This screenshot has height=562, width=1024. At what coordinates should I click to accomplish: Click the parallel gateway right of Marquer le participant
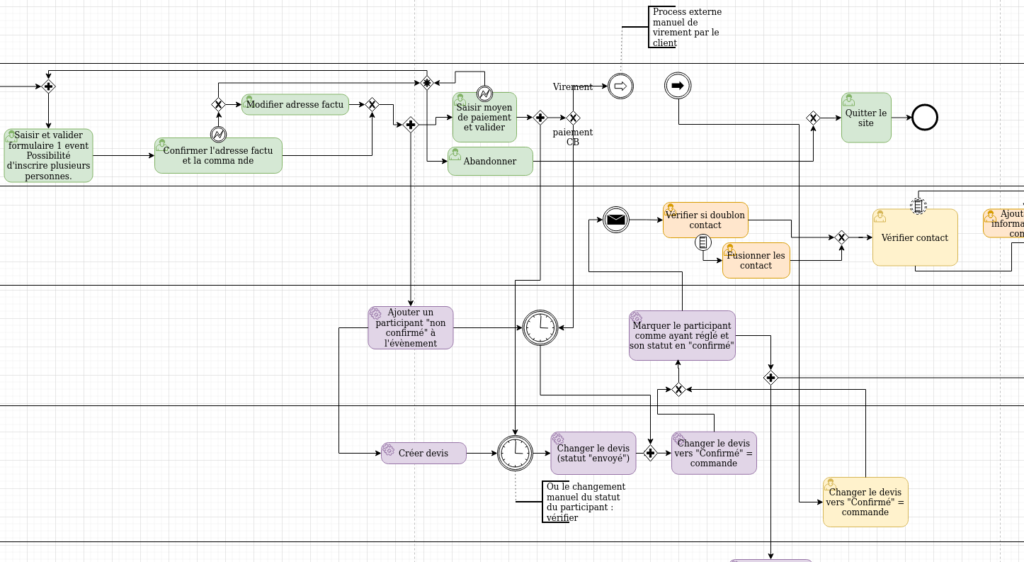click(771, 378)
